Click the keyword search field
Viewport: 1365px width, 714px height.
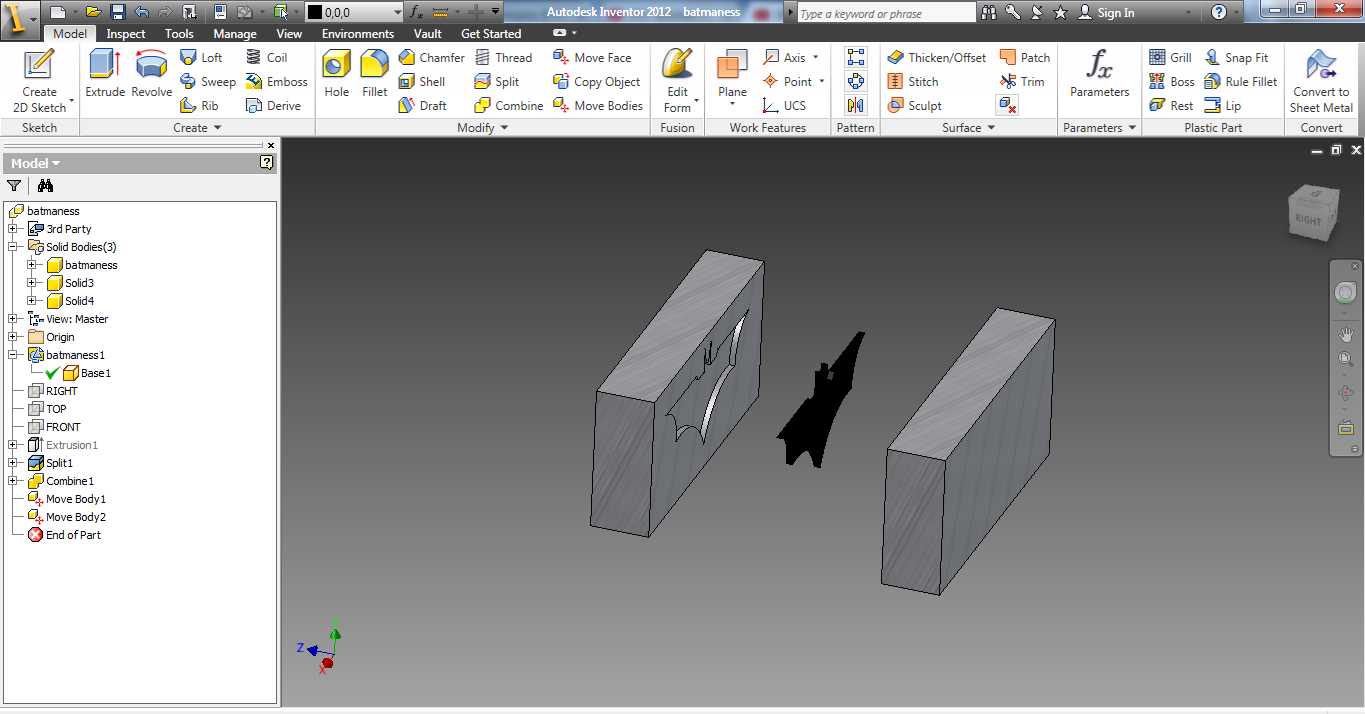click(886, 13)
